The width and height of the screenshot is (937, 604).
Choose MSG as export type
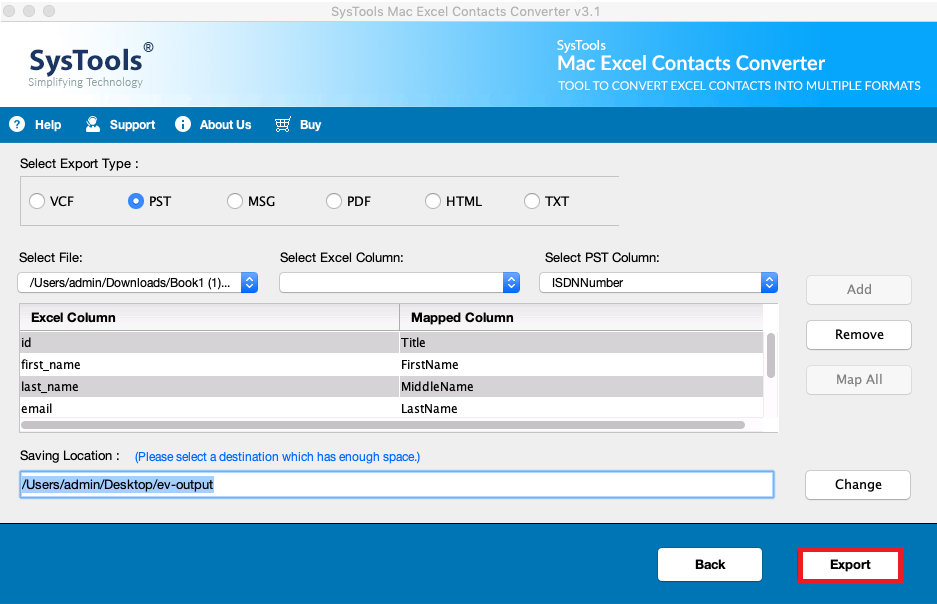pyautogui.click(x=235, y=201)
